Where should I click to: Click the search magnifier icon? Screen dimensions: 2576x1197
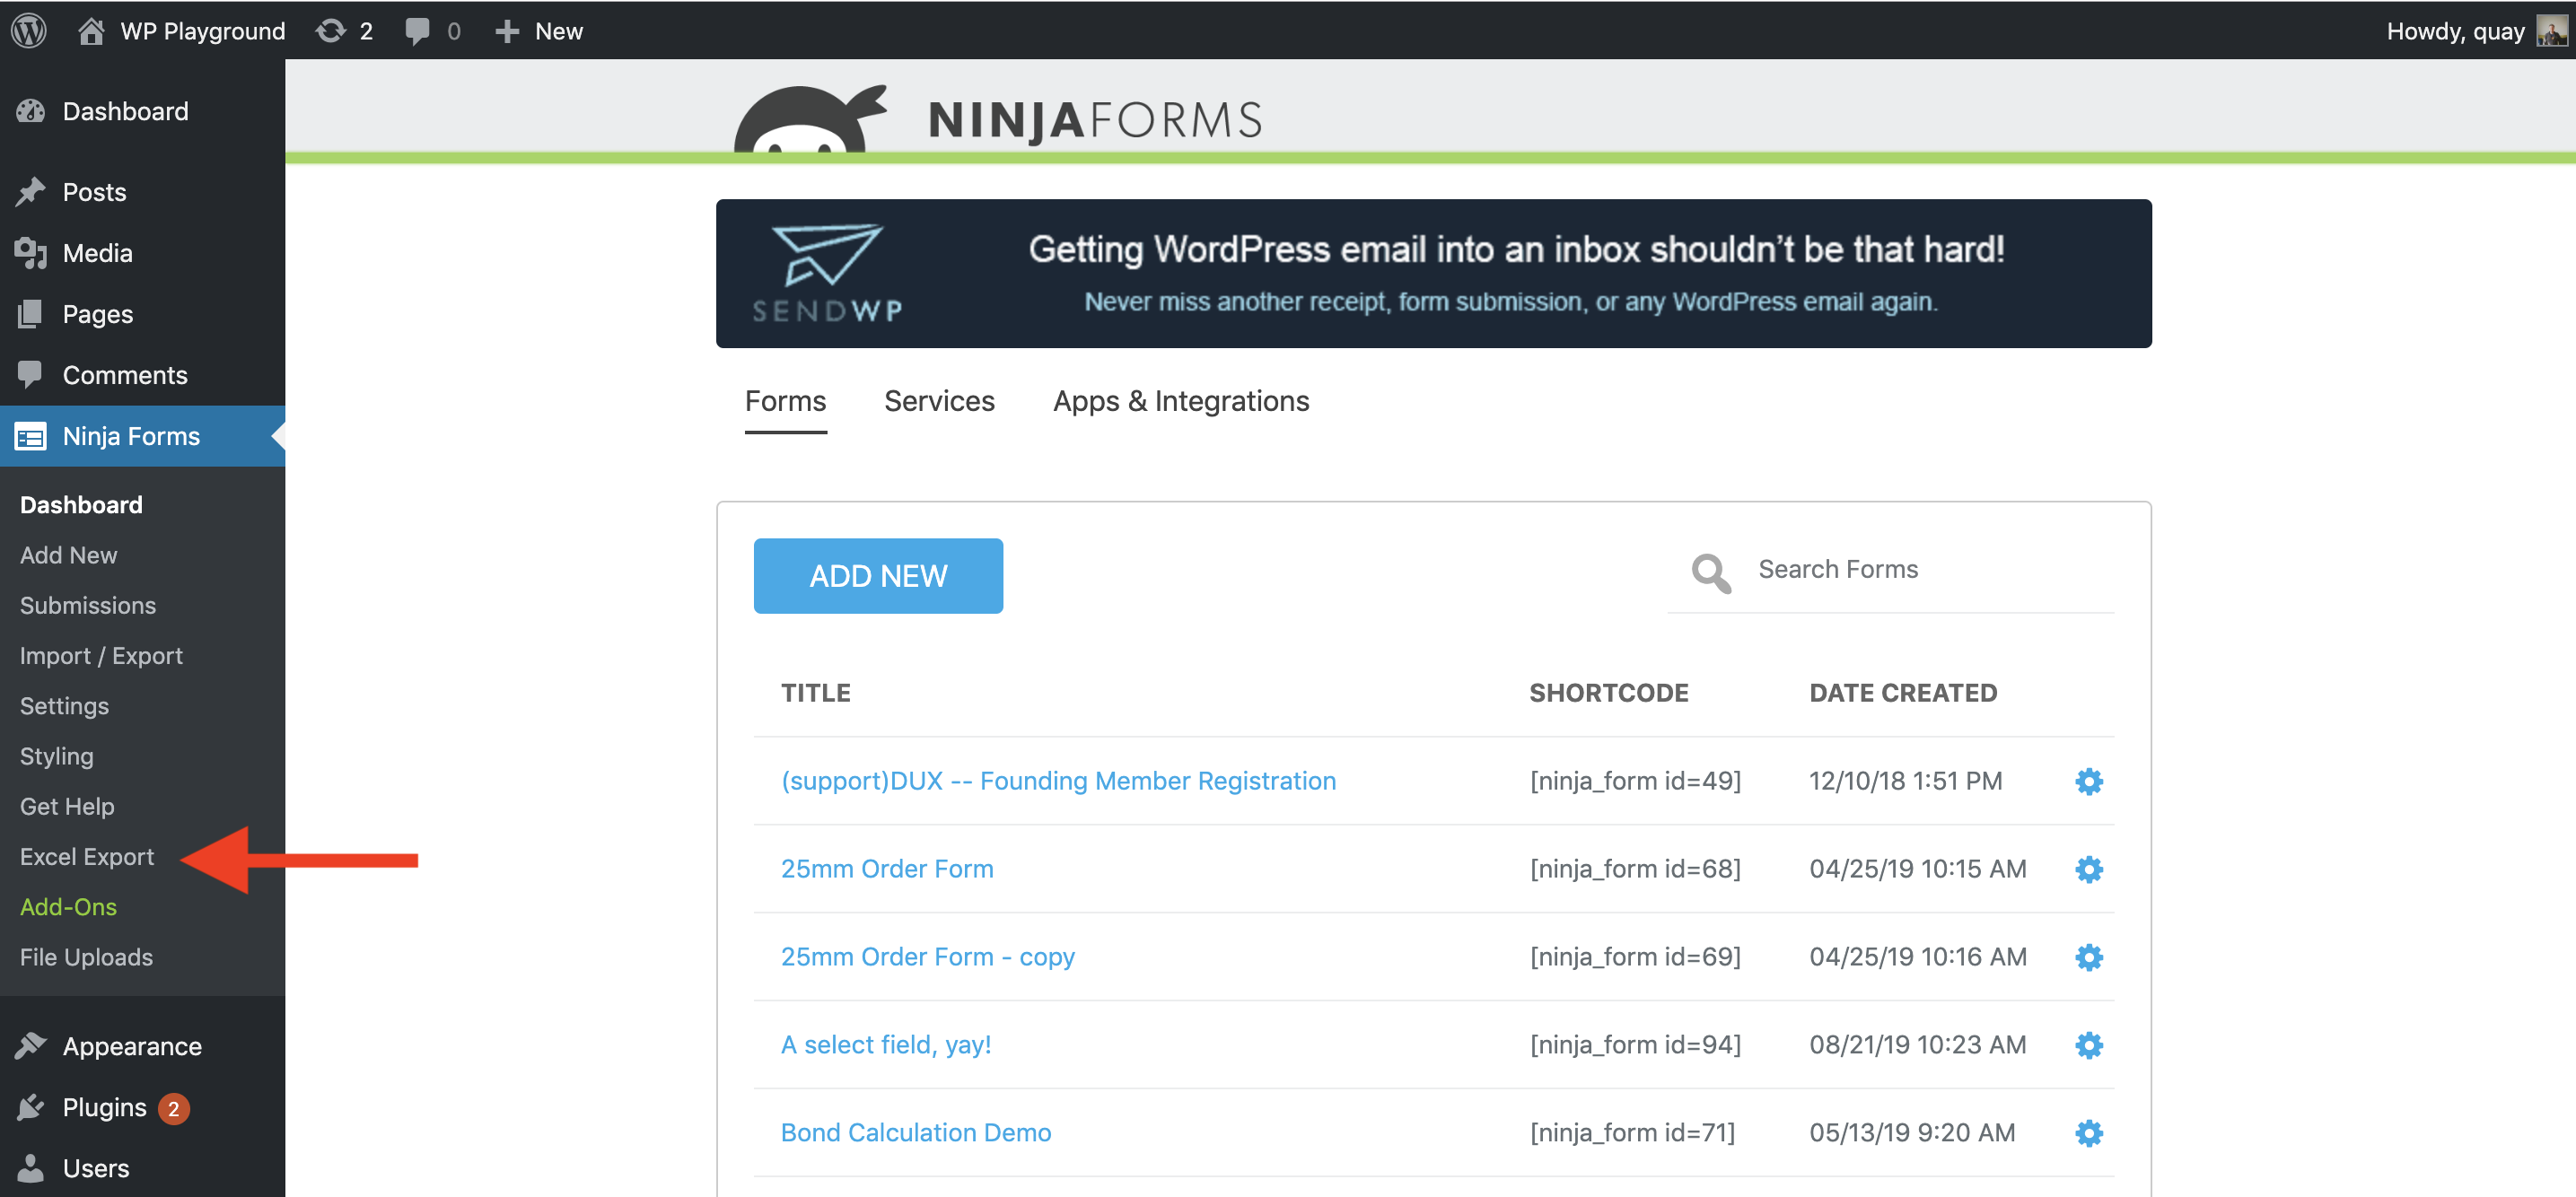[x=1710, y=573]
